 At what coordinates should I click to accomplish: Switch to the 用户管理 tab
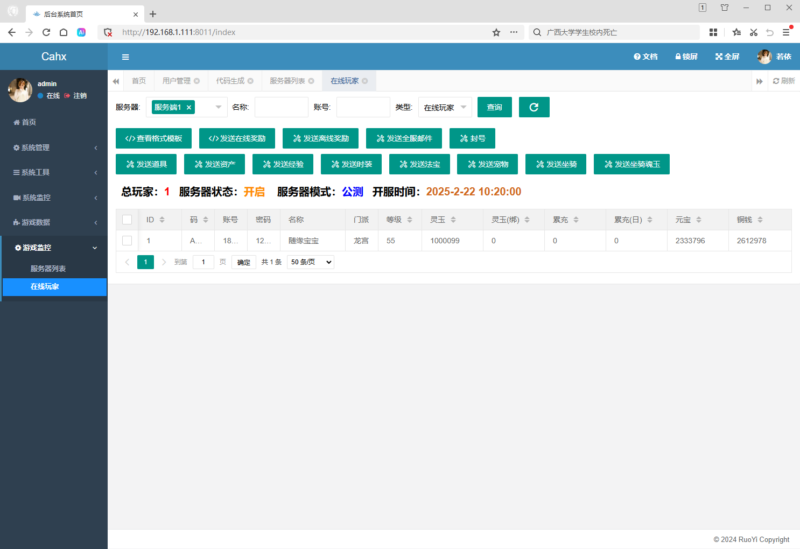point(177,81)
